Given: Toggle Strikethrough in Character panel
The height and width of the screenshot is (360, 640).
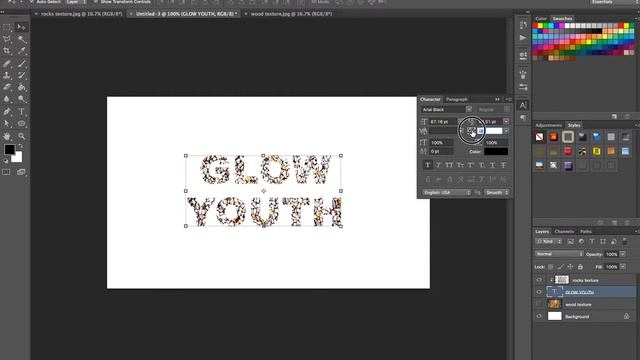Looking at the screenshot, I should pyautogui.click(x=503, y=165).
